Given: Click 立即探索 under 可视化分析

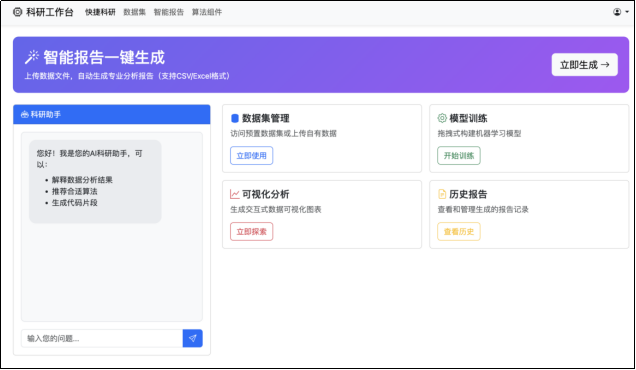Looking at the screenshot, I should (x=251, y=232).
